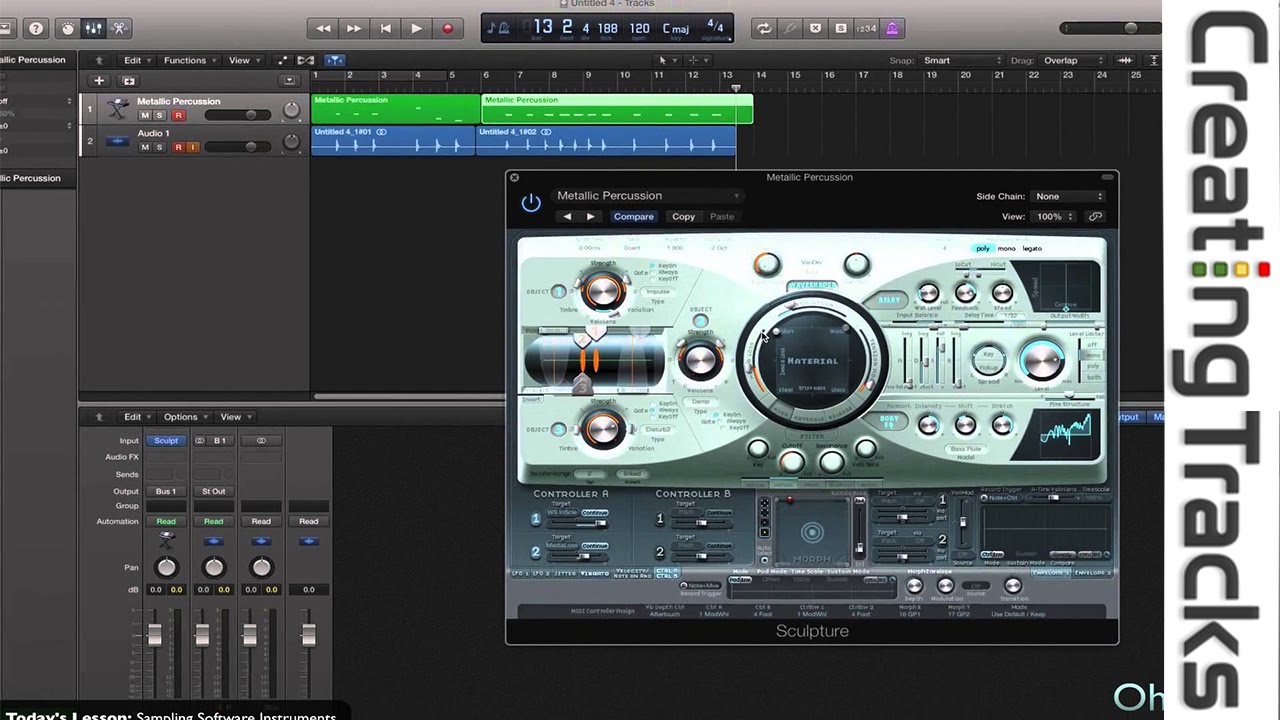Toggle the Sculpture Body EQ button
Viewport: 1280px width, 720px height.
(x=889, y=420)
